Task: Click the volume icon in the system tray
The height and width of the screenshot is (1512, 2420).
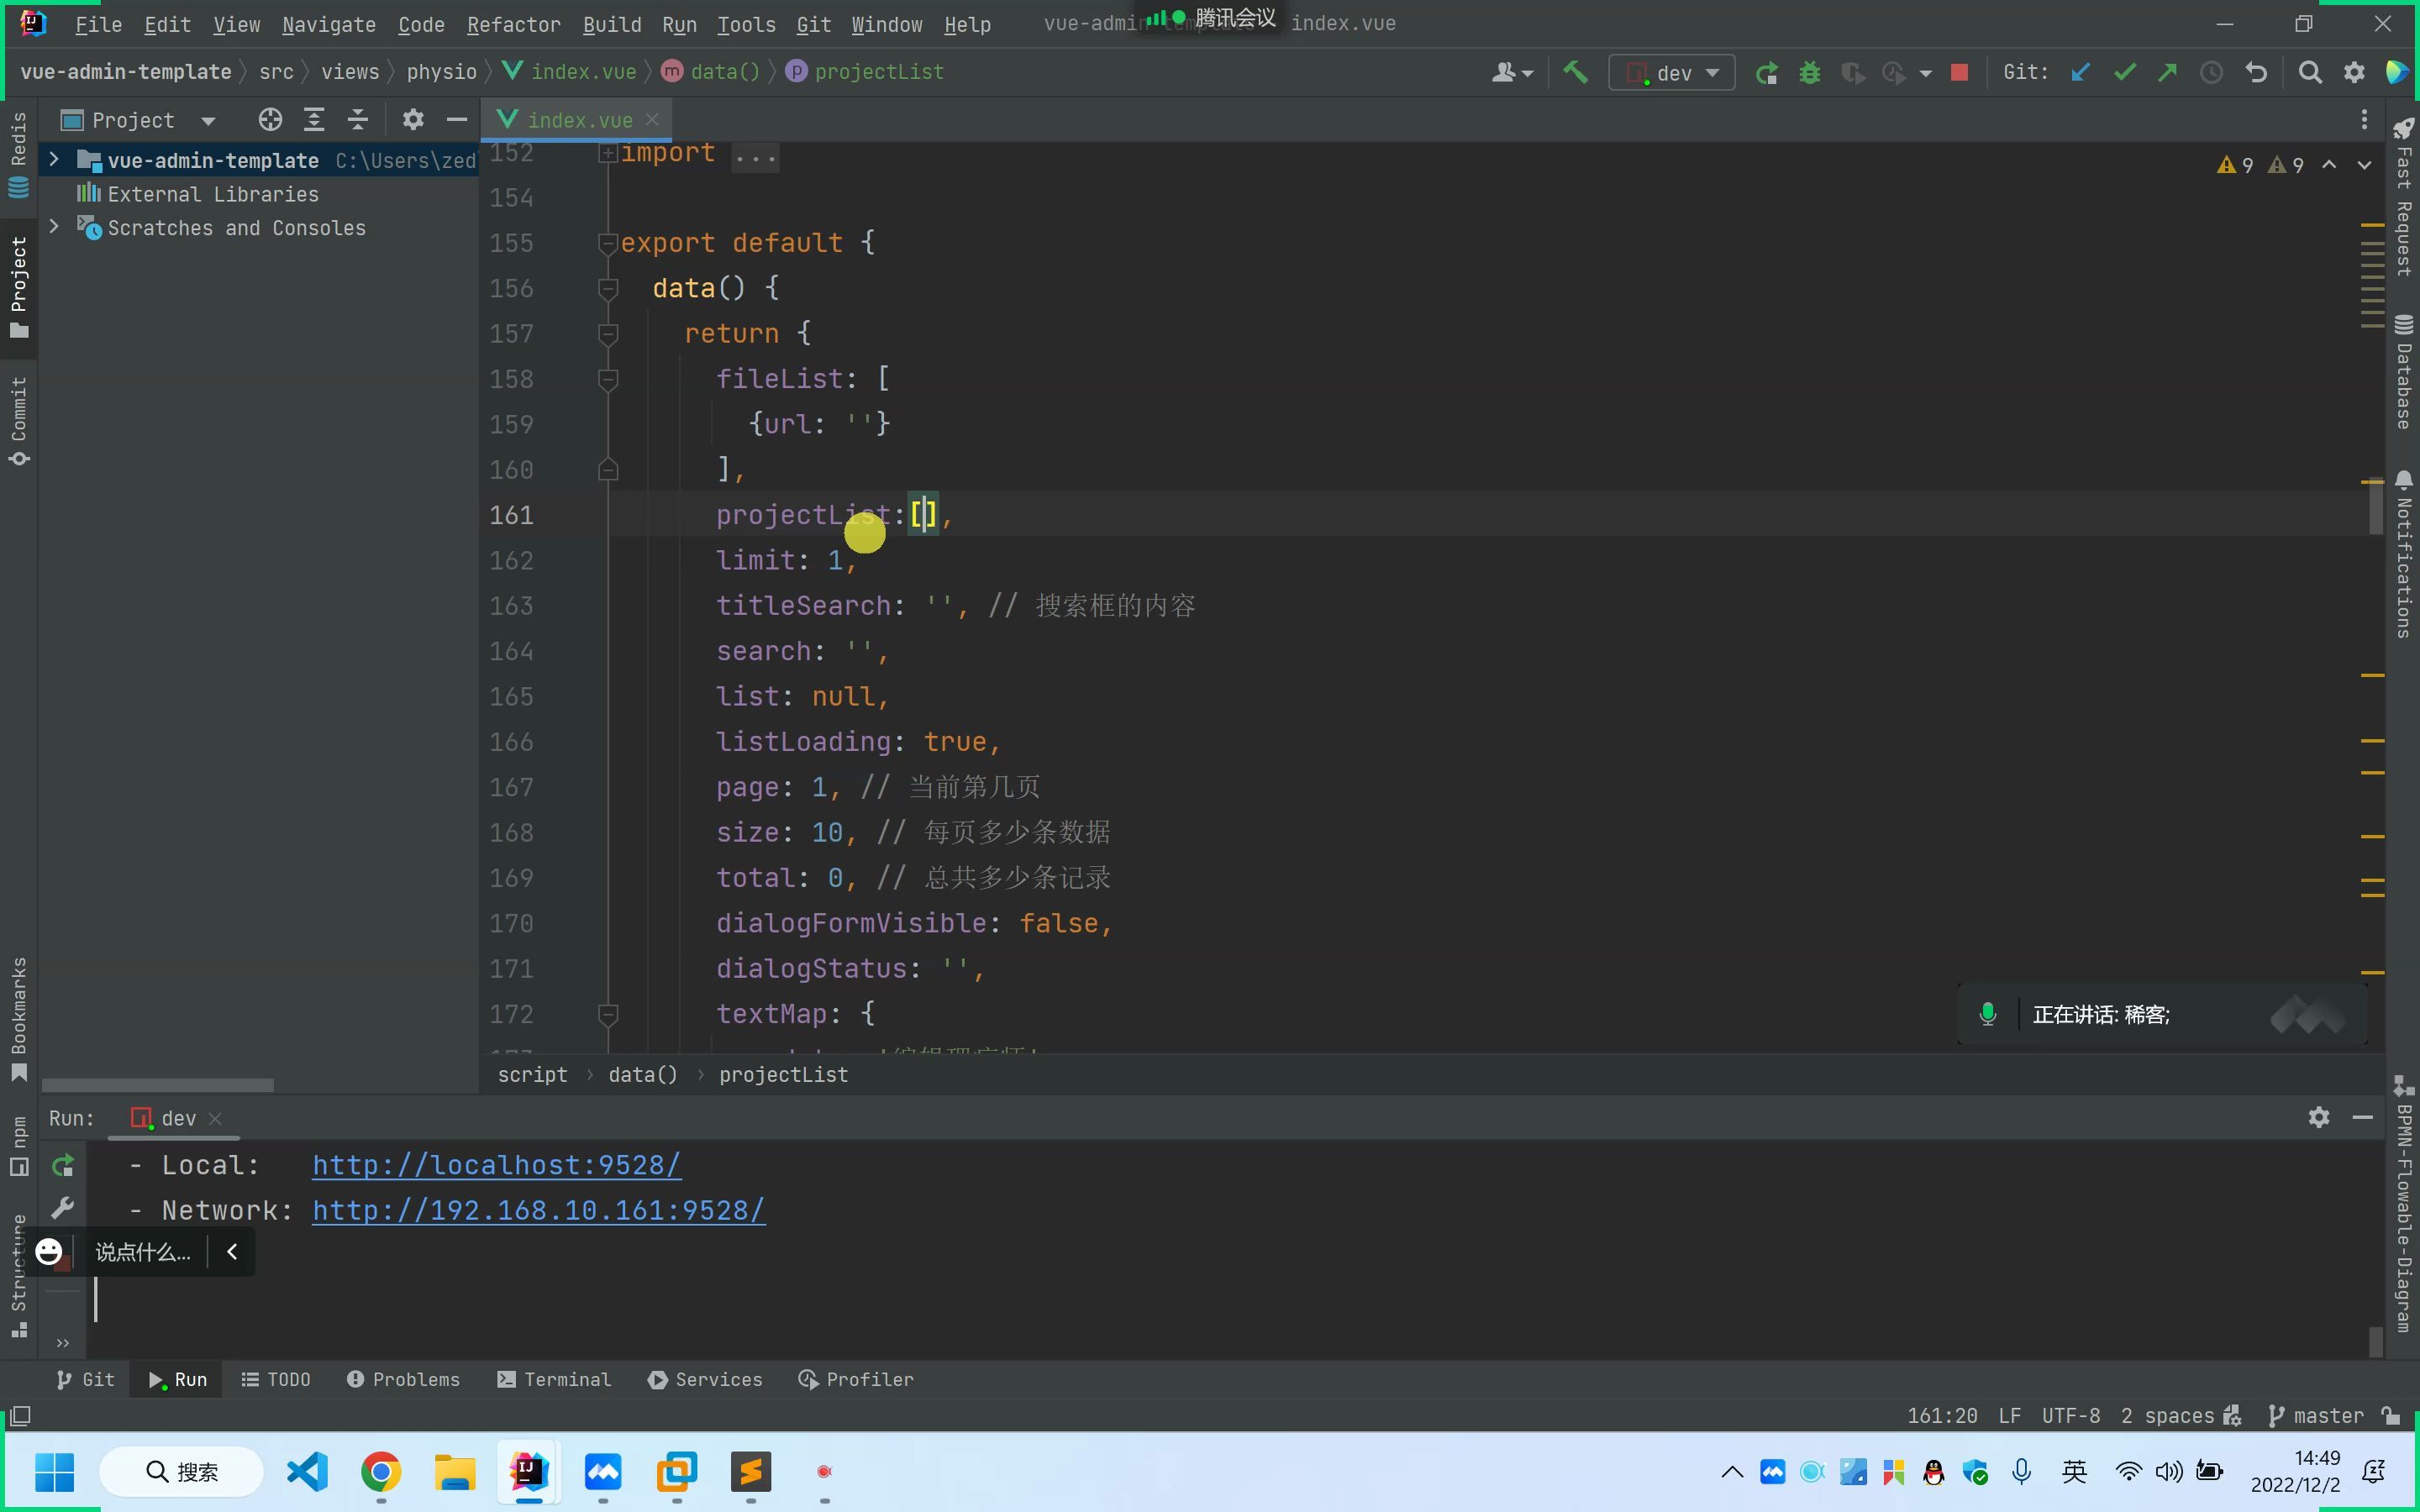Action: point(2169,1471)
